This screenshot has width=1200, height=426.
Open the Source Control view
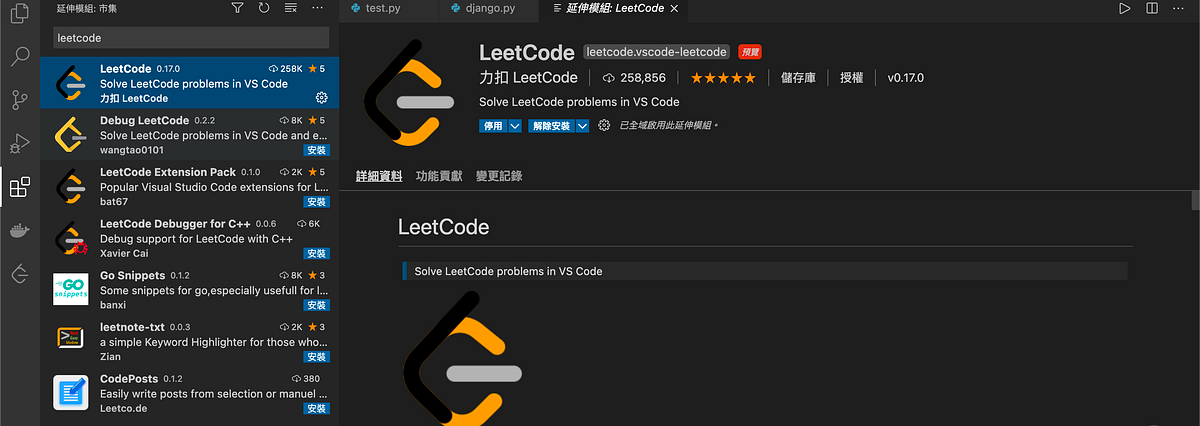pos(19,100)
